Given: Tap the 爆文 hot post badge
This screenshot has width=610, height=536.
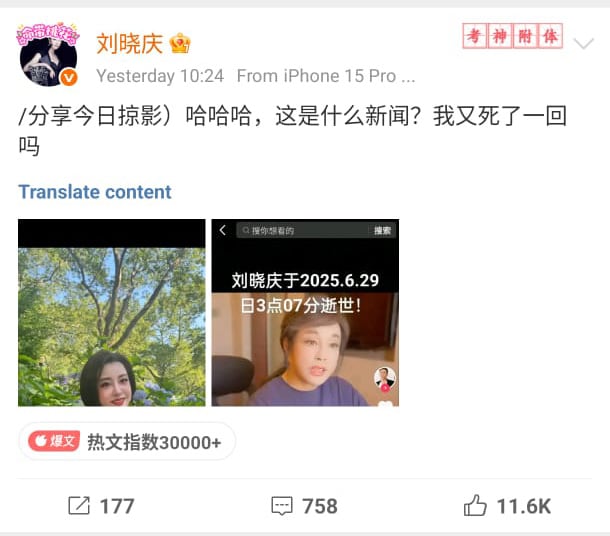Looking at the screenshot, I should [x=54, y=441].
